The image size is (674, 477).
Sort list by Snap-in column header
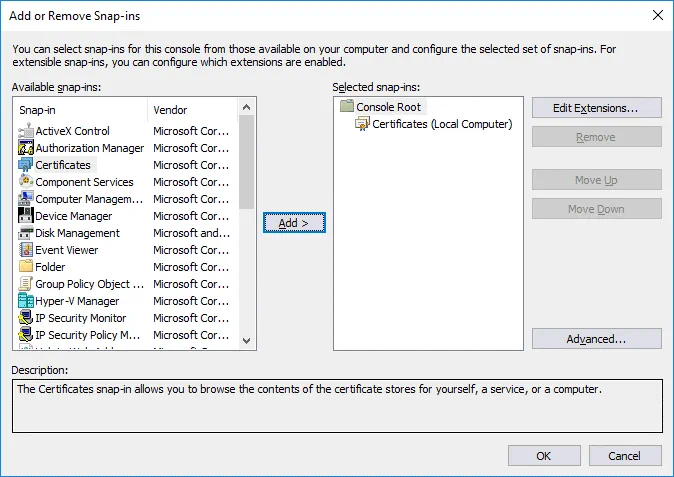pyautogui.click(x=80, y=110)
